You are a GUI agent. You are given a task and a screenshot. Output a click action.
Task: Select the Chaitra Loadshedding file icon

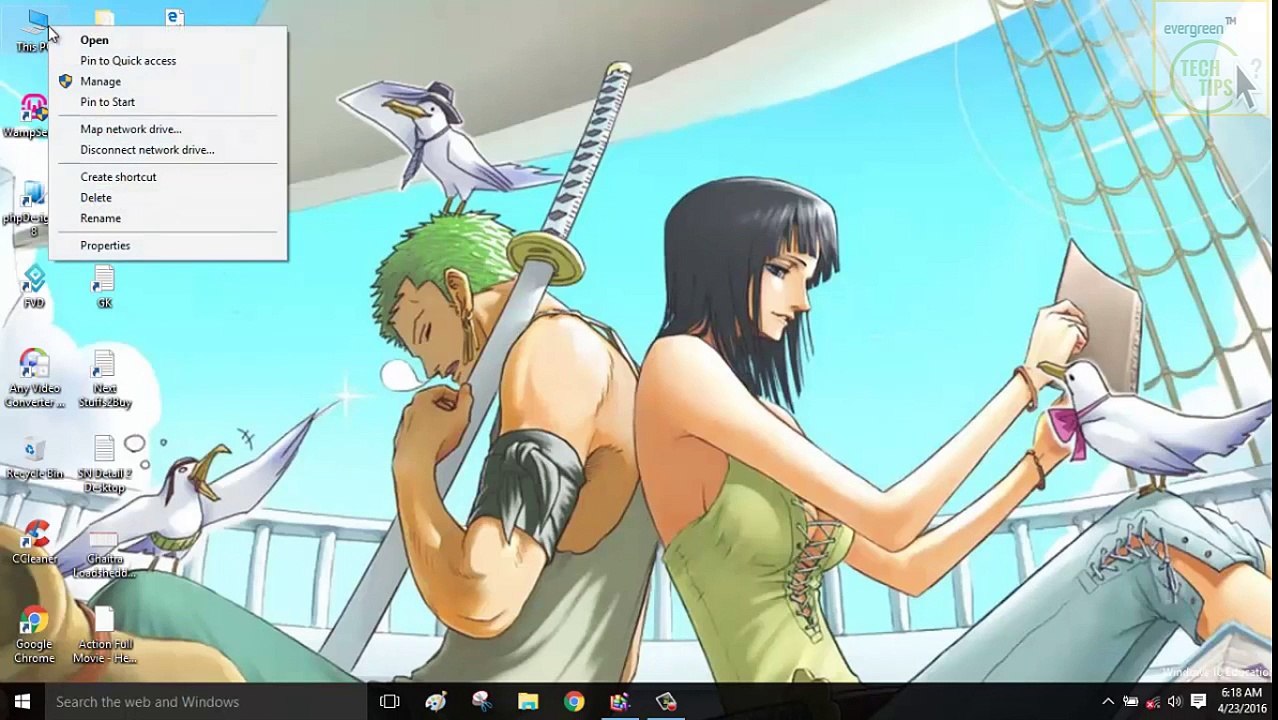tap(104, 553)
